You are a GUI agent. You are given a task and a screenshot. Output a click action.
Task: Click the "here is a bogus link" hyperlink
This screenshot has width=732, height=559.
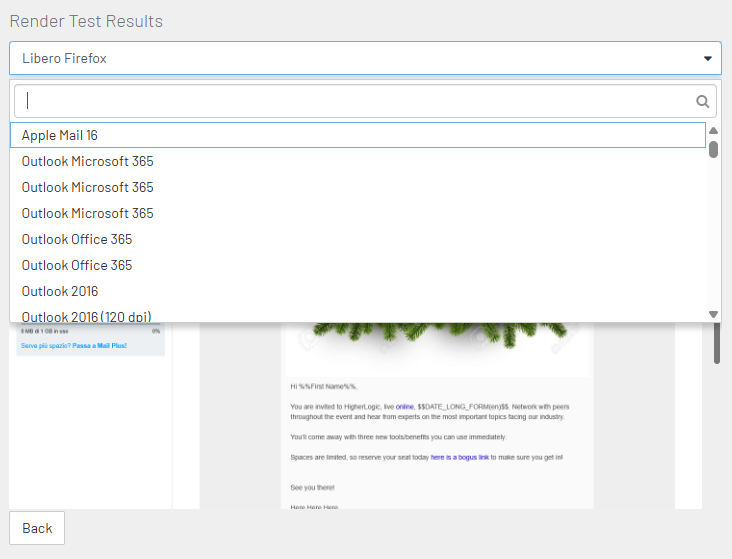[x=460, y=457]
